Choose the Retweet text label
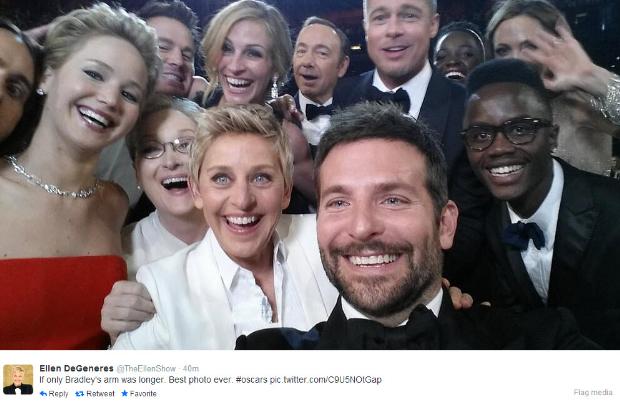620x408 pixels. tap(100, 394)
